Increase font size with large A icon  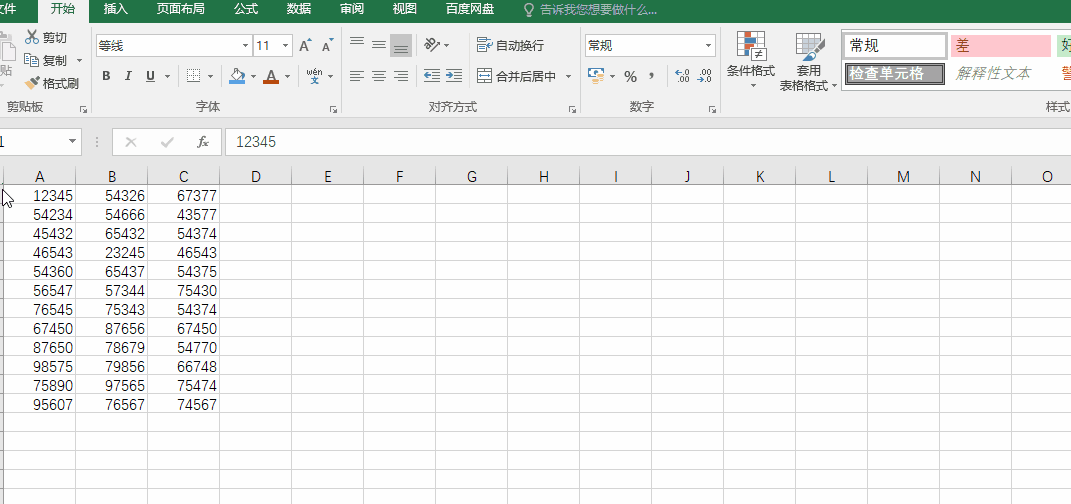pyautogui.click(x=305, y=46)
